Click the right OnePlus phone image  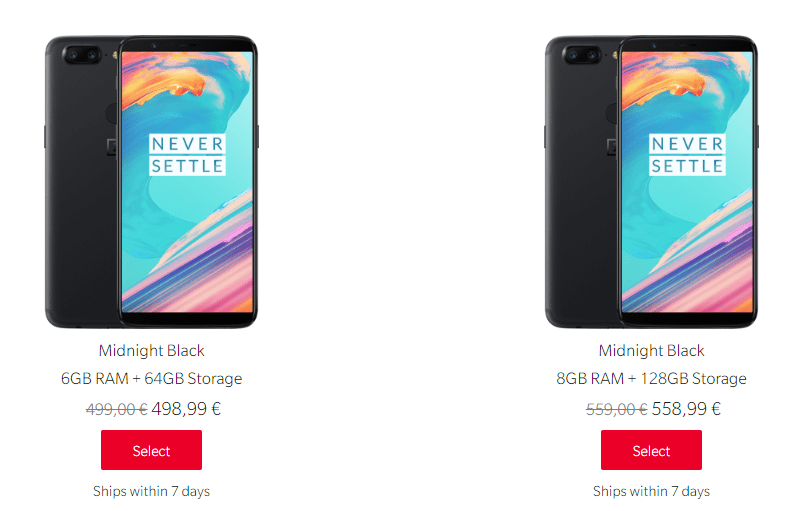pyautogui.click(x=651, y=182)
